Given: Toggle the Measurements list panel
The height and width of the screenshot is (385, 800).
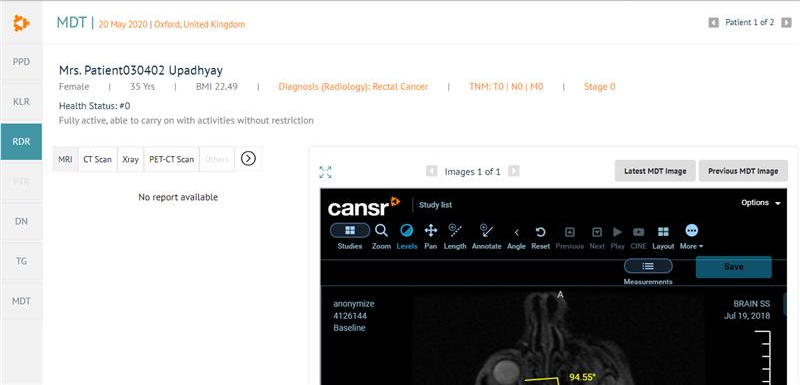Looking at the screenshot, I should click(648, 272).
